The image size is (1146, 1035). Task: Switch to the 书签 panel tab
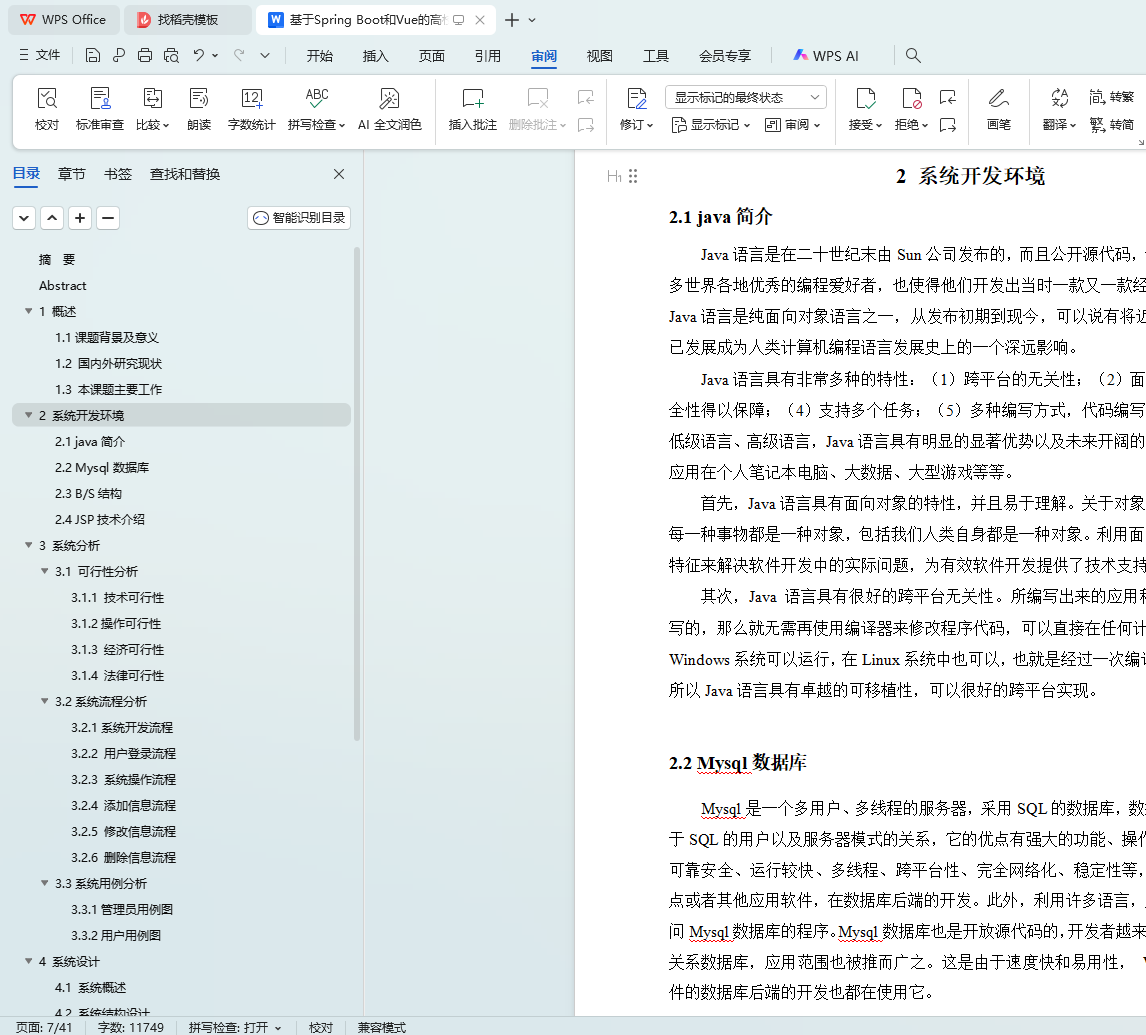(118, 174)
